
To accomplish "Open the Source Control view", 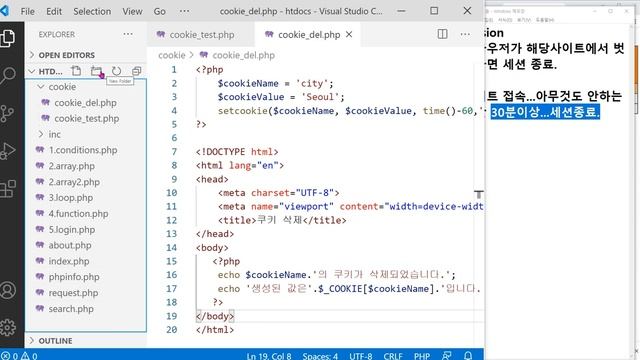I will tap(7, 114).
